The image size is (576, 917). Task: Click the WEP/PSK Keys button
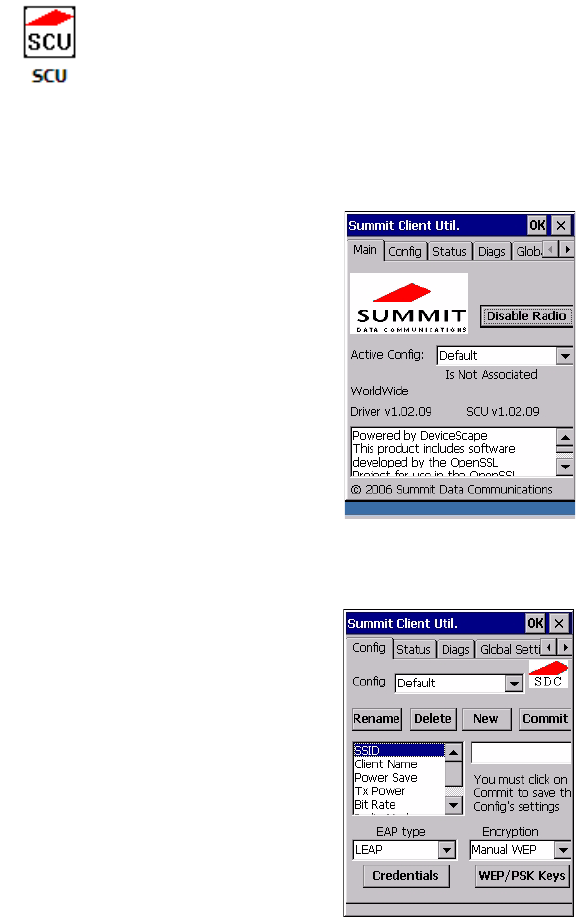pyautogui.click(x=522, y=876)
